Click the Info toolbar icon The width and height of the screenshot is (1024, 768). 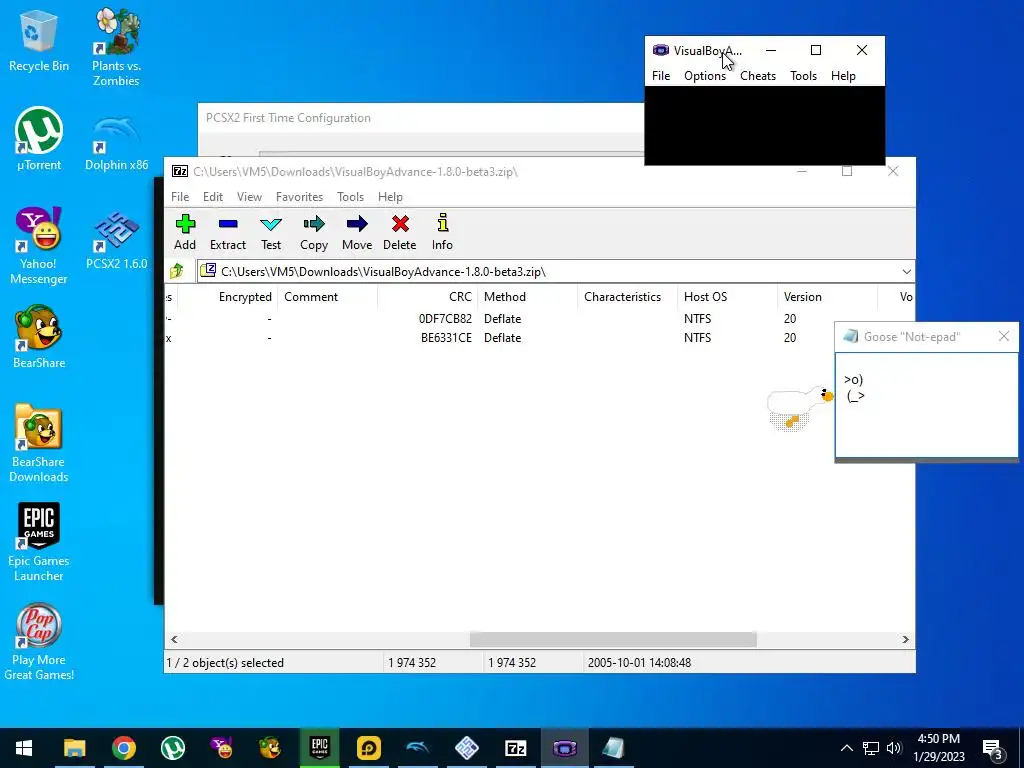click(x=442, y=232)
